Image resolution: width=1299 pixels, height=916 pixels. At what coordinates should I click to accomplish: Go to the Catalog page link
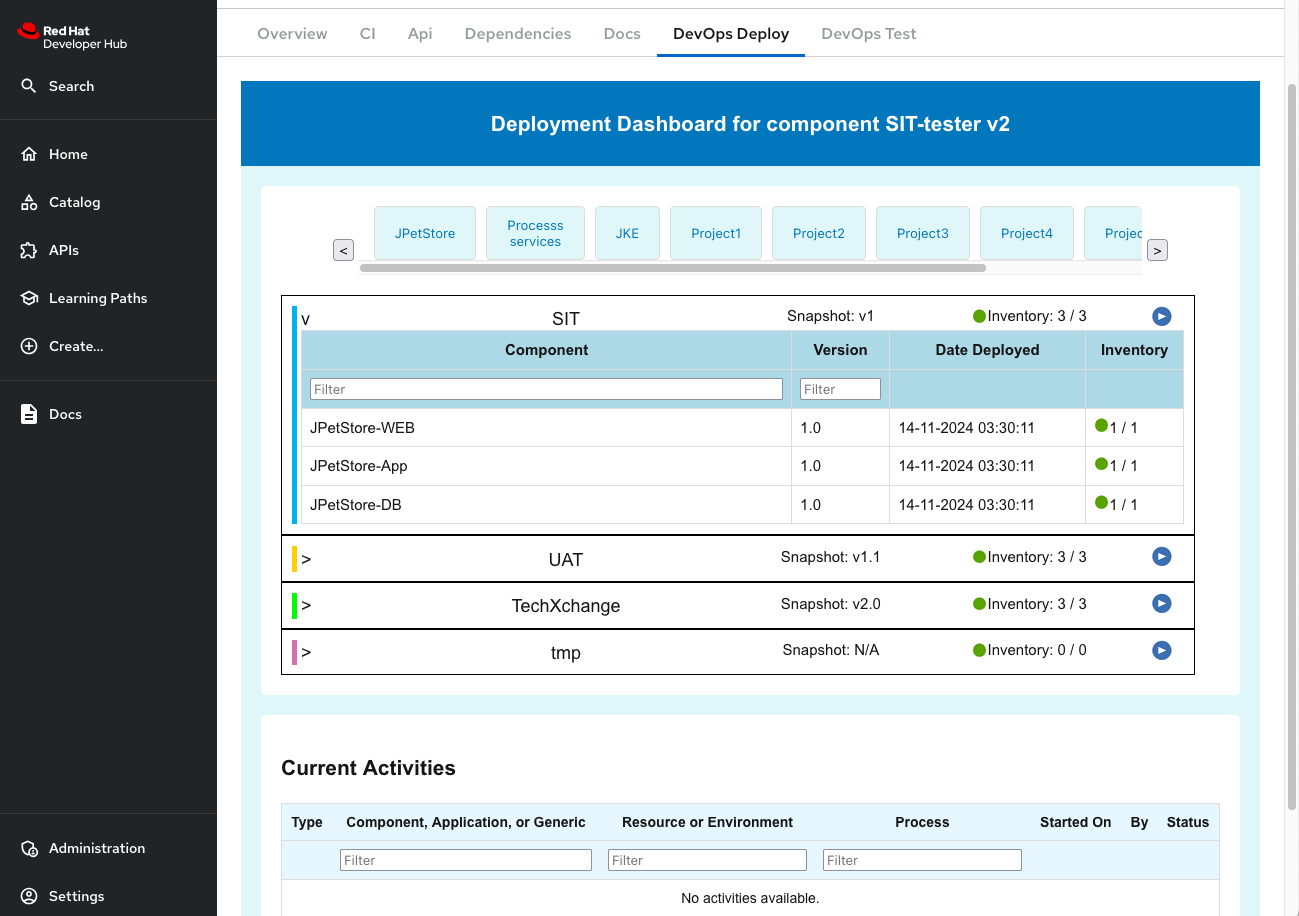click(75, 202)
